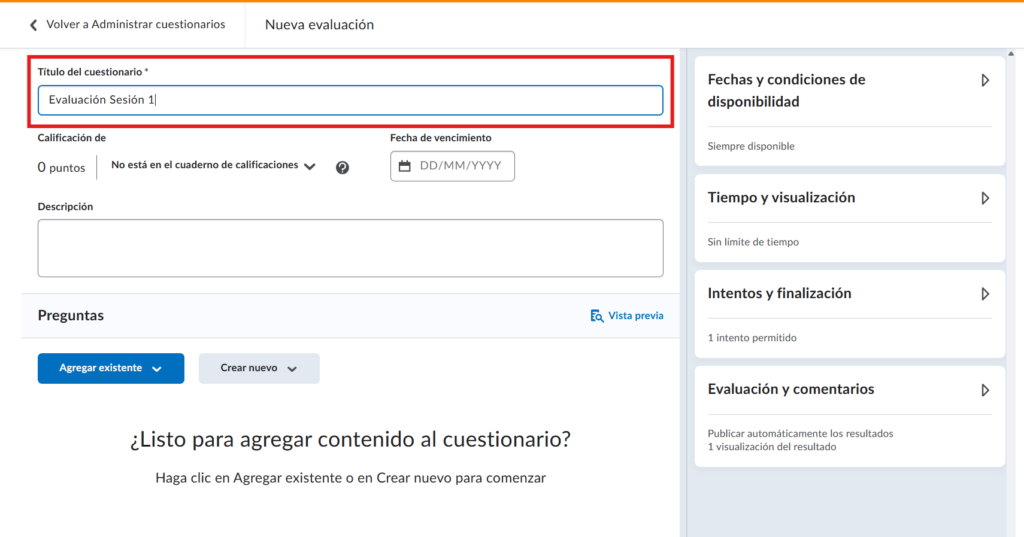Click the Descripción text area

click(350, 248)
